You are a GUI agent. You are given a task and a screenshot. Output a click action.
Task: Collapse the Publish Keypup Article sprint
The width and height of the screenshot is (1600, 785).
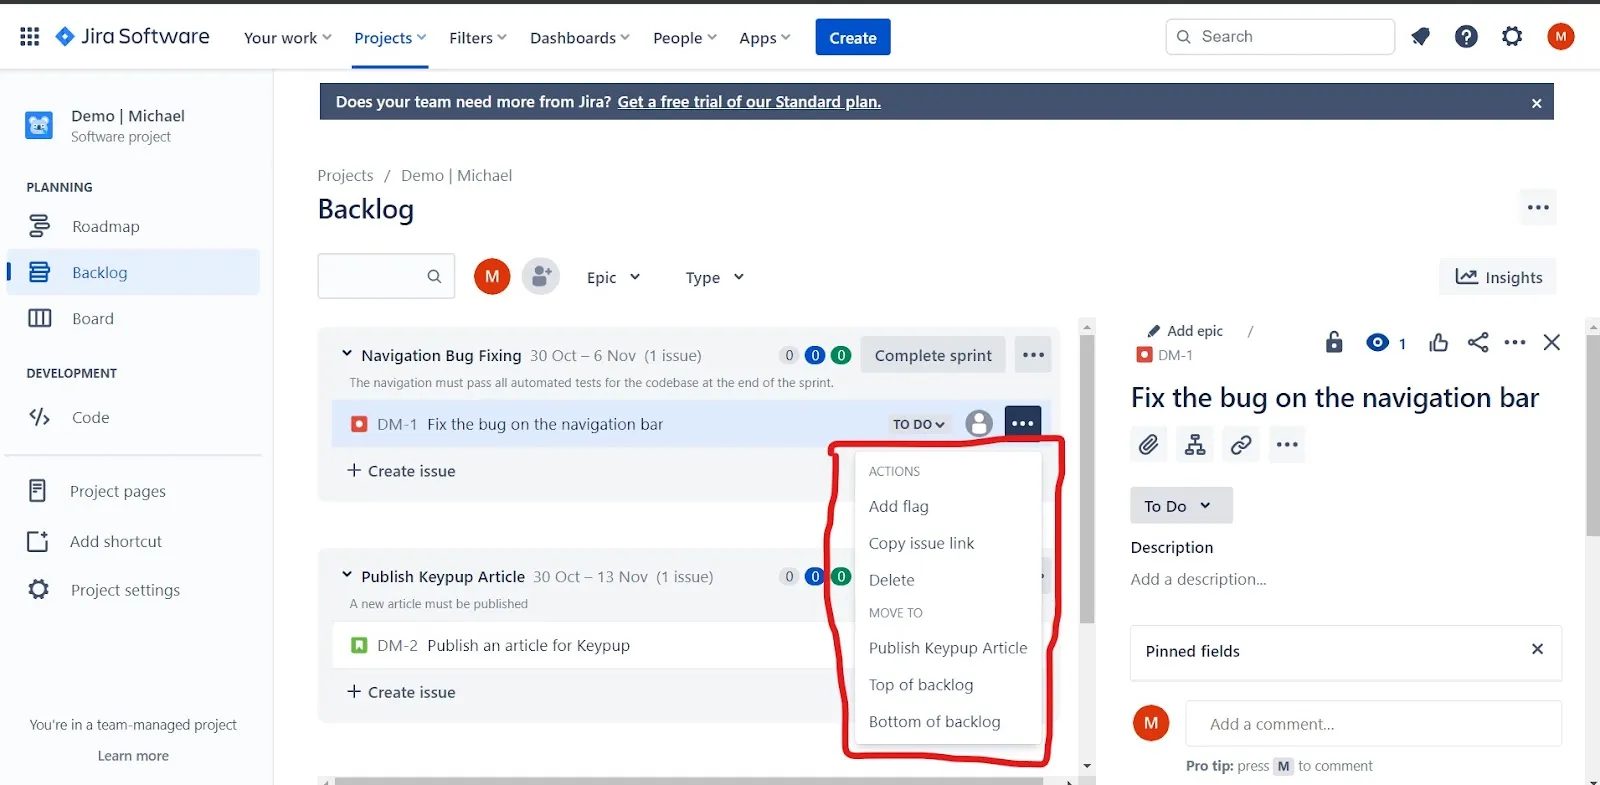pyautogui.click(x=347, y=575)
